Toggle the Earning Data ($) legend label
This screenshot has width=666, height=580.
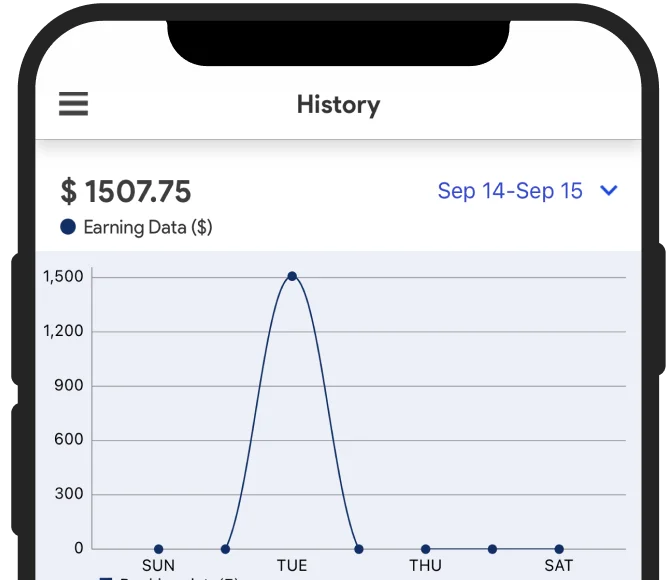[148, 227]
